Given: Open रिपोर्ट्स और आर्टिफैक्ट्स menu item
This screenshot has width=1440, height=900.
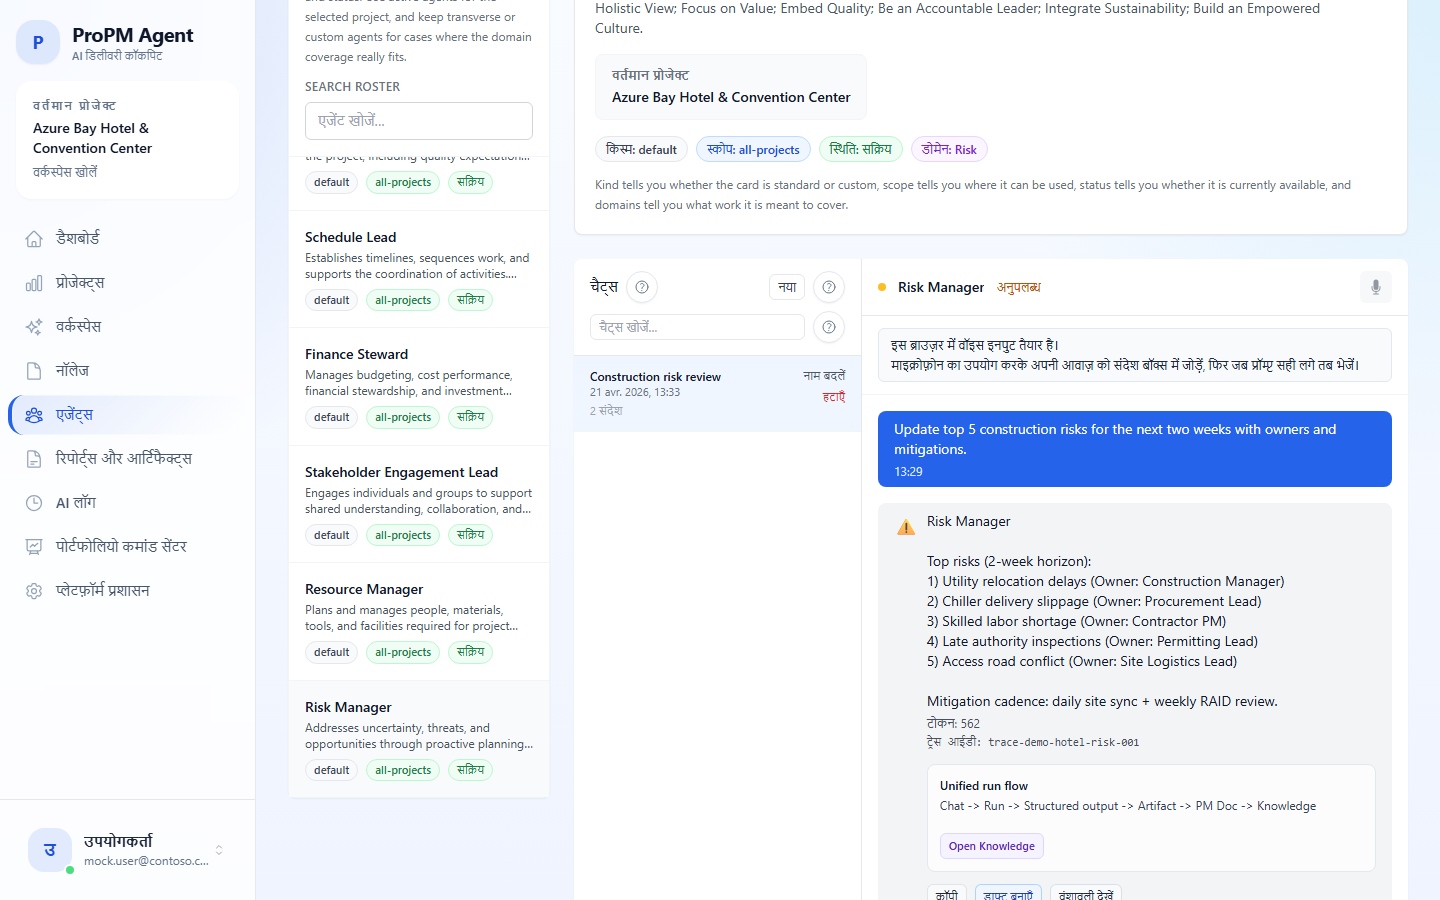Looking at the screenshot, I should point(123,459).
